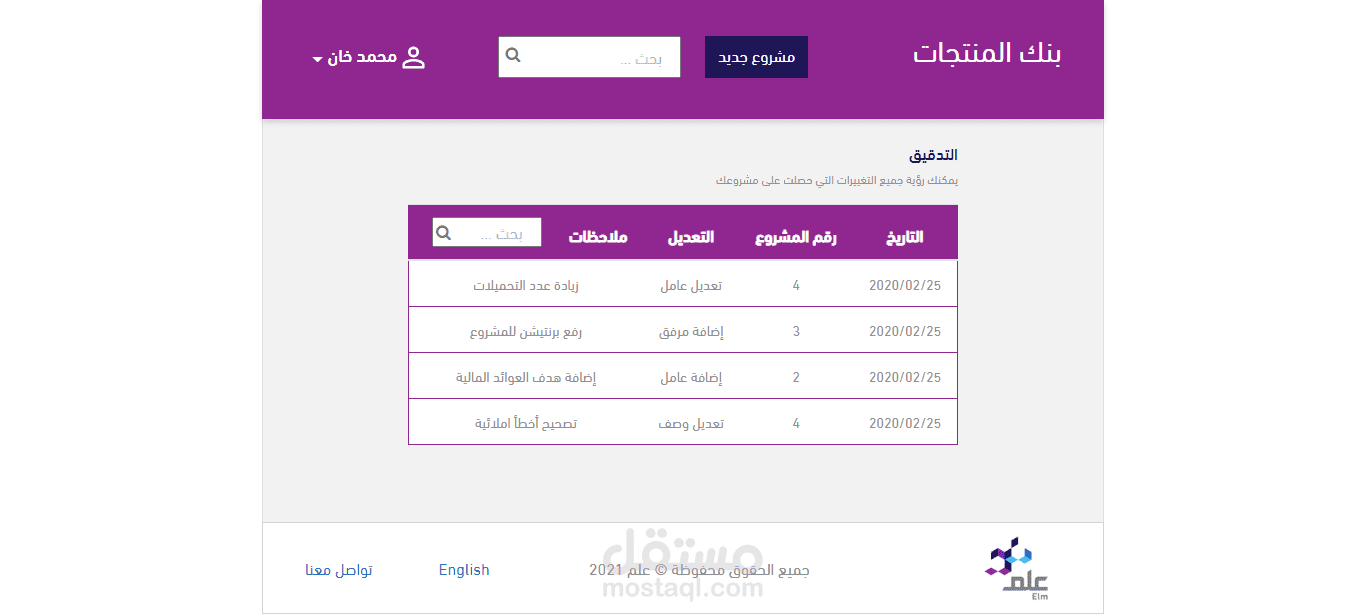Click date in زيادة عدد التحميلات row

(x=905, y=285)
